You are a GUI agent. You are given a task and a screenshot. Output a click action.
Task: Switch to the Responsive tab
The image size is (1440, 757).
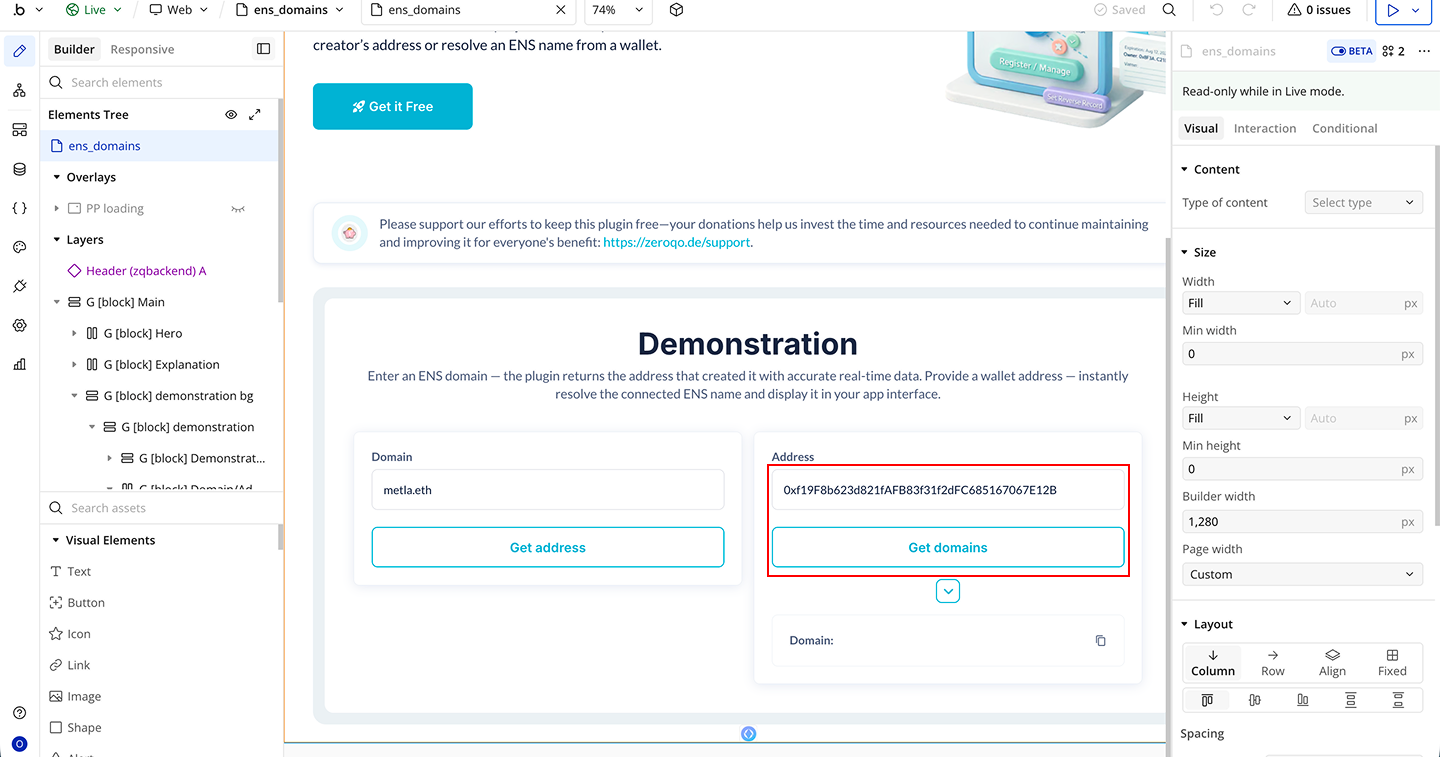click(142, 49)
